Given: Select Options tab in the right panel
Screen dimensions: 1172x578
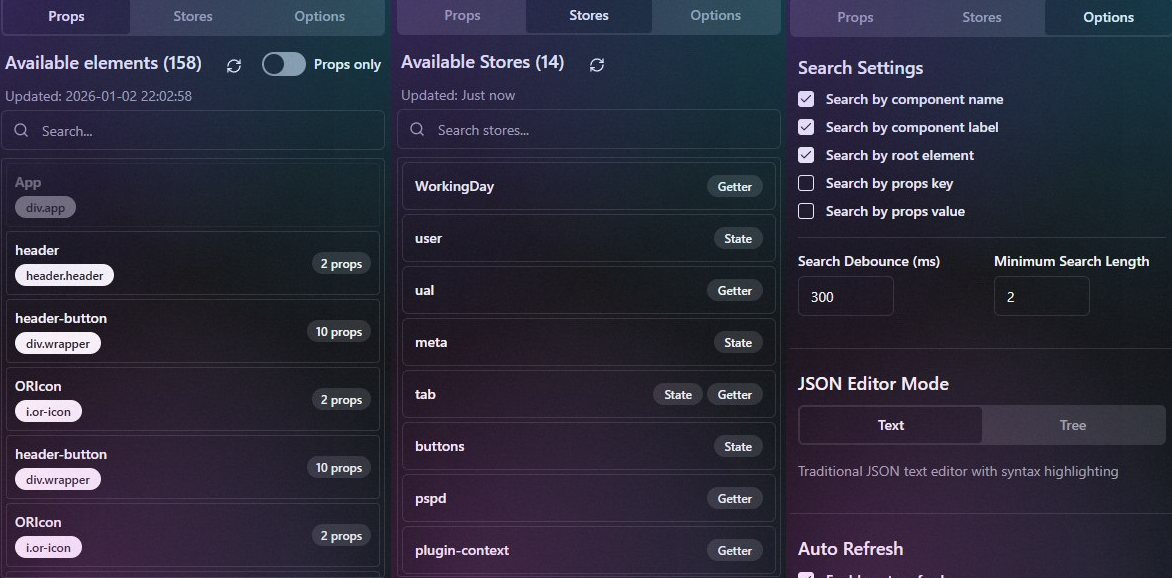Looking at the screenshot, I should 1108,17.
